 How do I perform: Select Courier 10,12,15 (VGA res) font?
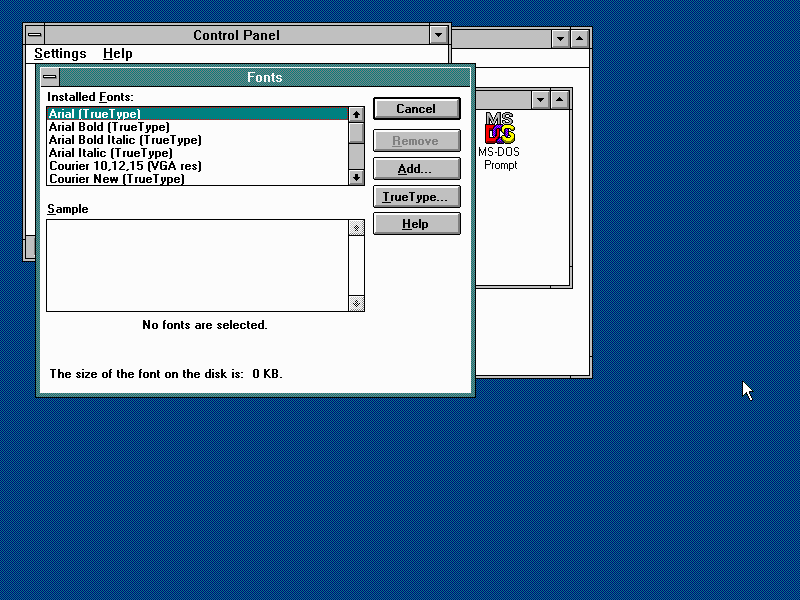[125, 166]
